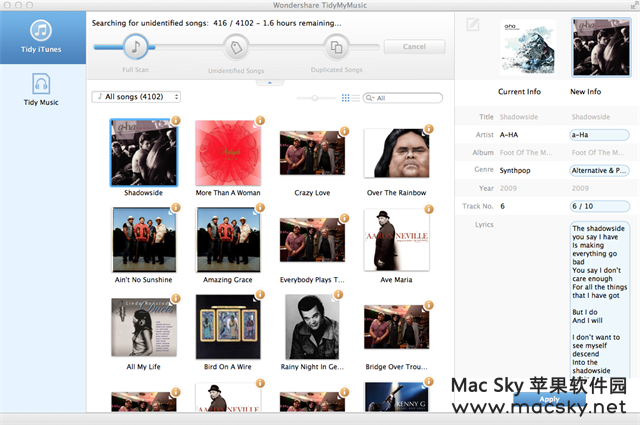Screen dimensions: 640x425
Task: Show info badge on Rainy Night In Ge...
Action: coord(338,294)
